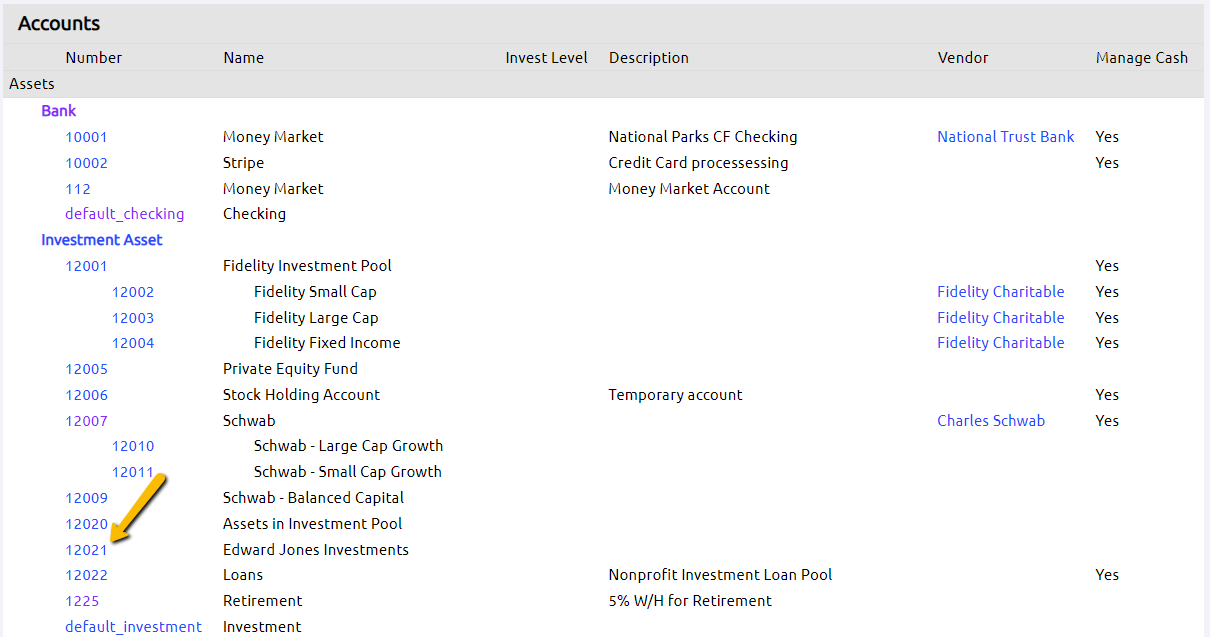The width and height of the screenshot is (1210, 637).
Task: Click the Credit Card processessing description
Action: pyautogui.click(x=698, y=163)
